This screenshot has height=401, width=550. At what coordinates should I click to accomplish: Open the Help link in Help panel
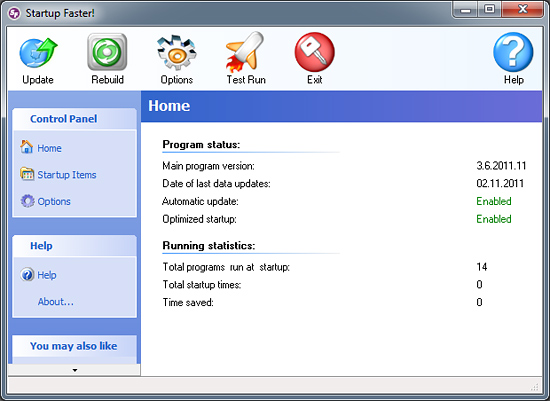pyautogui.click(x=47, y=275)
